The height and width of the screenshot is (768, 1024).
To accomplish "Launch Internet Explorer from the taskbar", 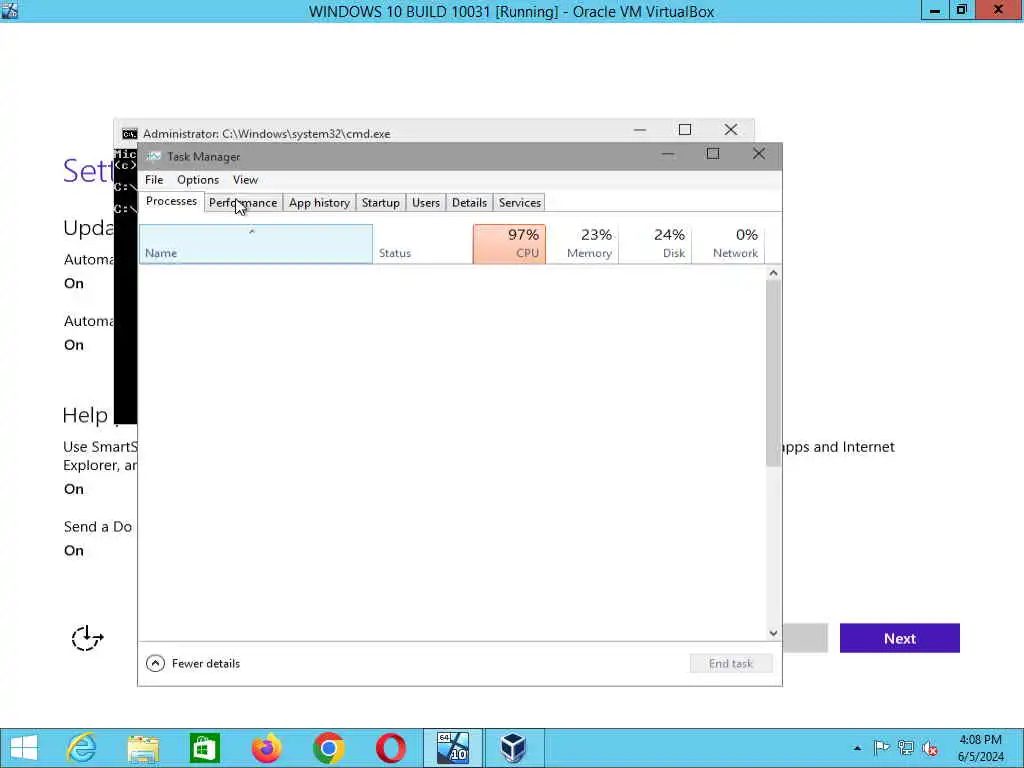I will (x=82, y=748).
